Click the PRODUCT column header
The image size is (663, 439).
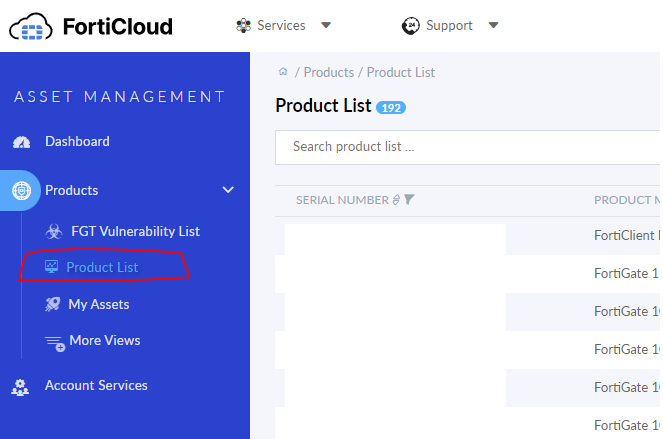coord(627,200)
